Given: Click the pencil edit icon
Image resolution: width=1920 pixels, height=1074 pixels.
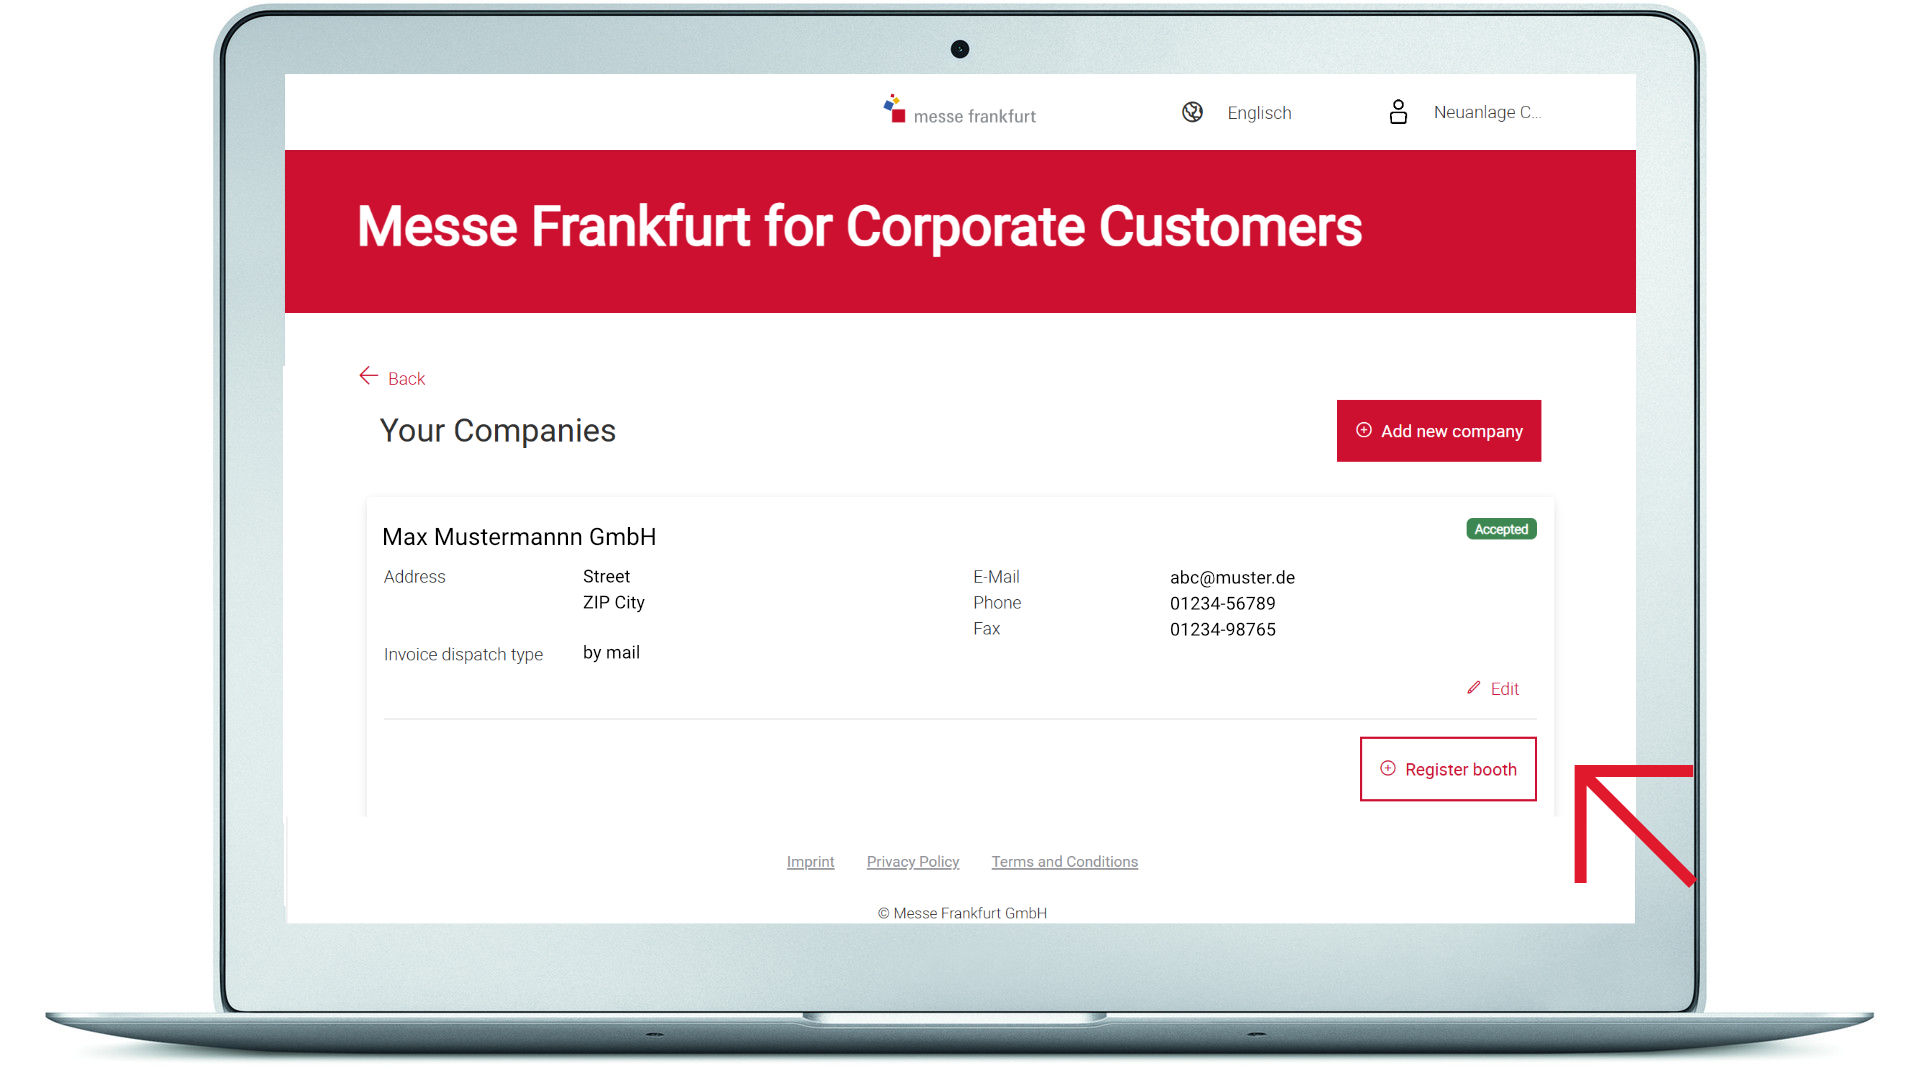Looking at the screenshot, I should pyautogui.click(x=1473, y=688).
